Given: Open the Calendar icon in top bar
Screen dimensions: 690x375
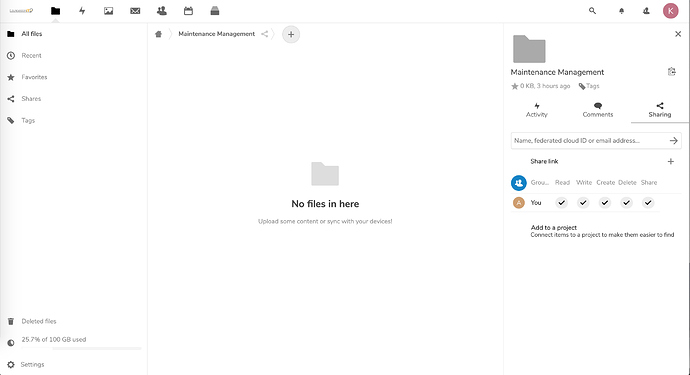Looking at the screenshot, I should click(188, 11).
